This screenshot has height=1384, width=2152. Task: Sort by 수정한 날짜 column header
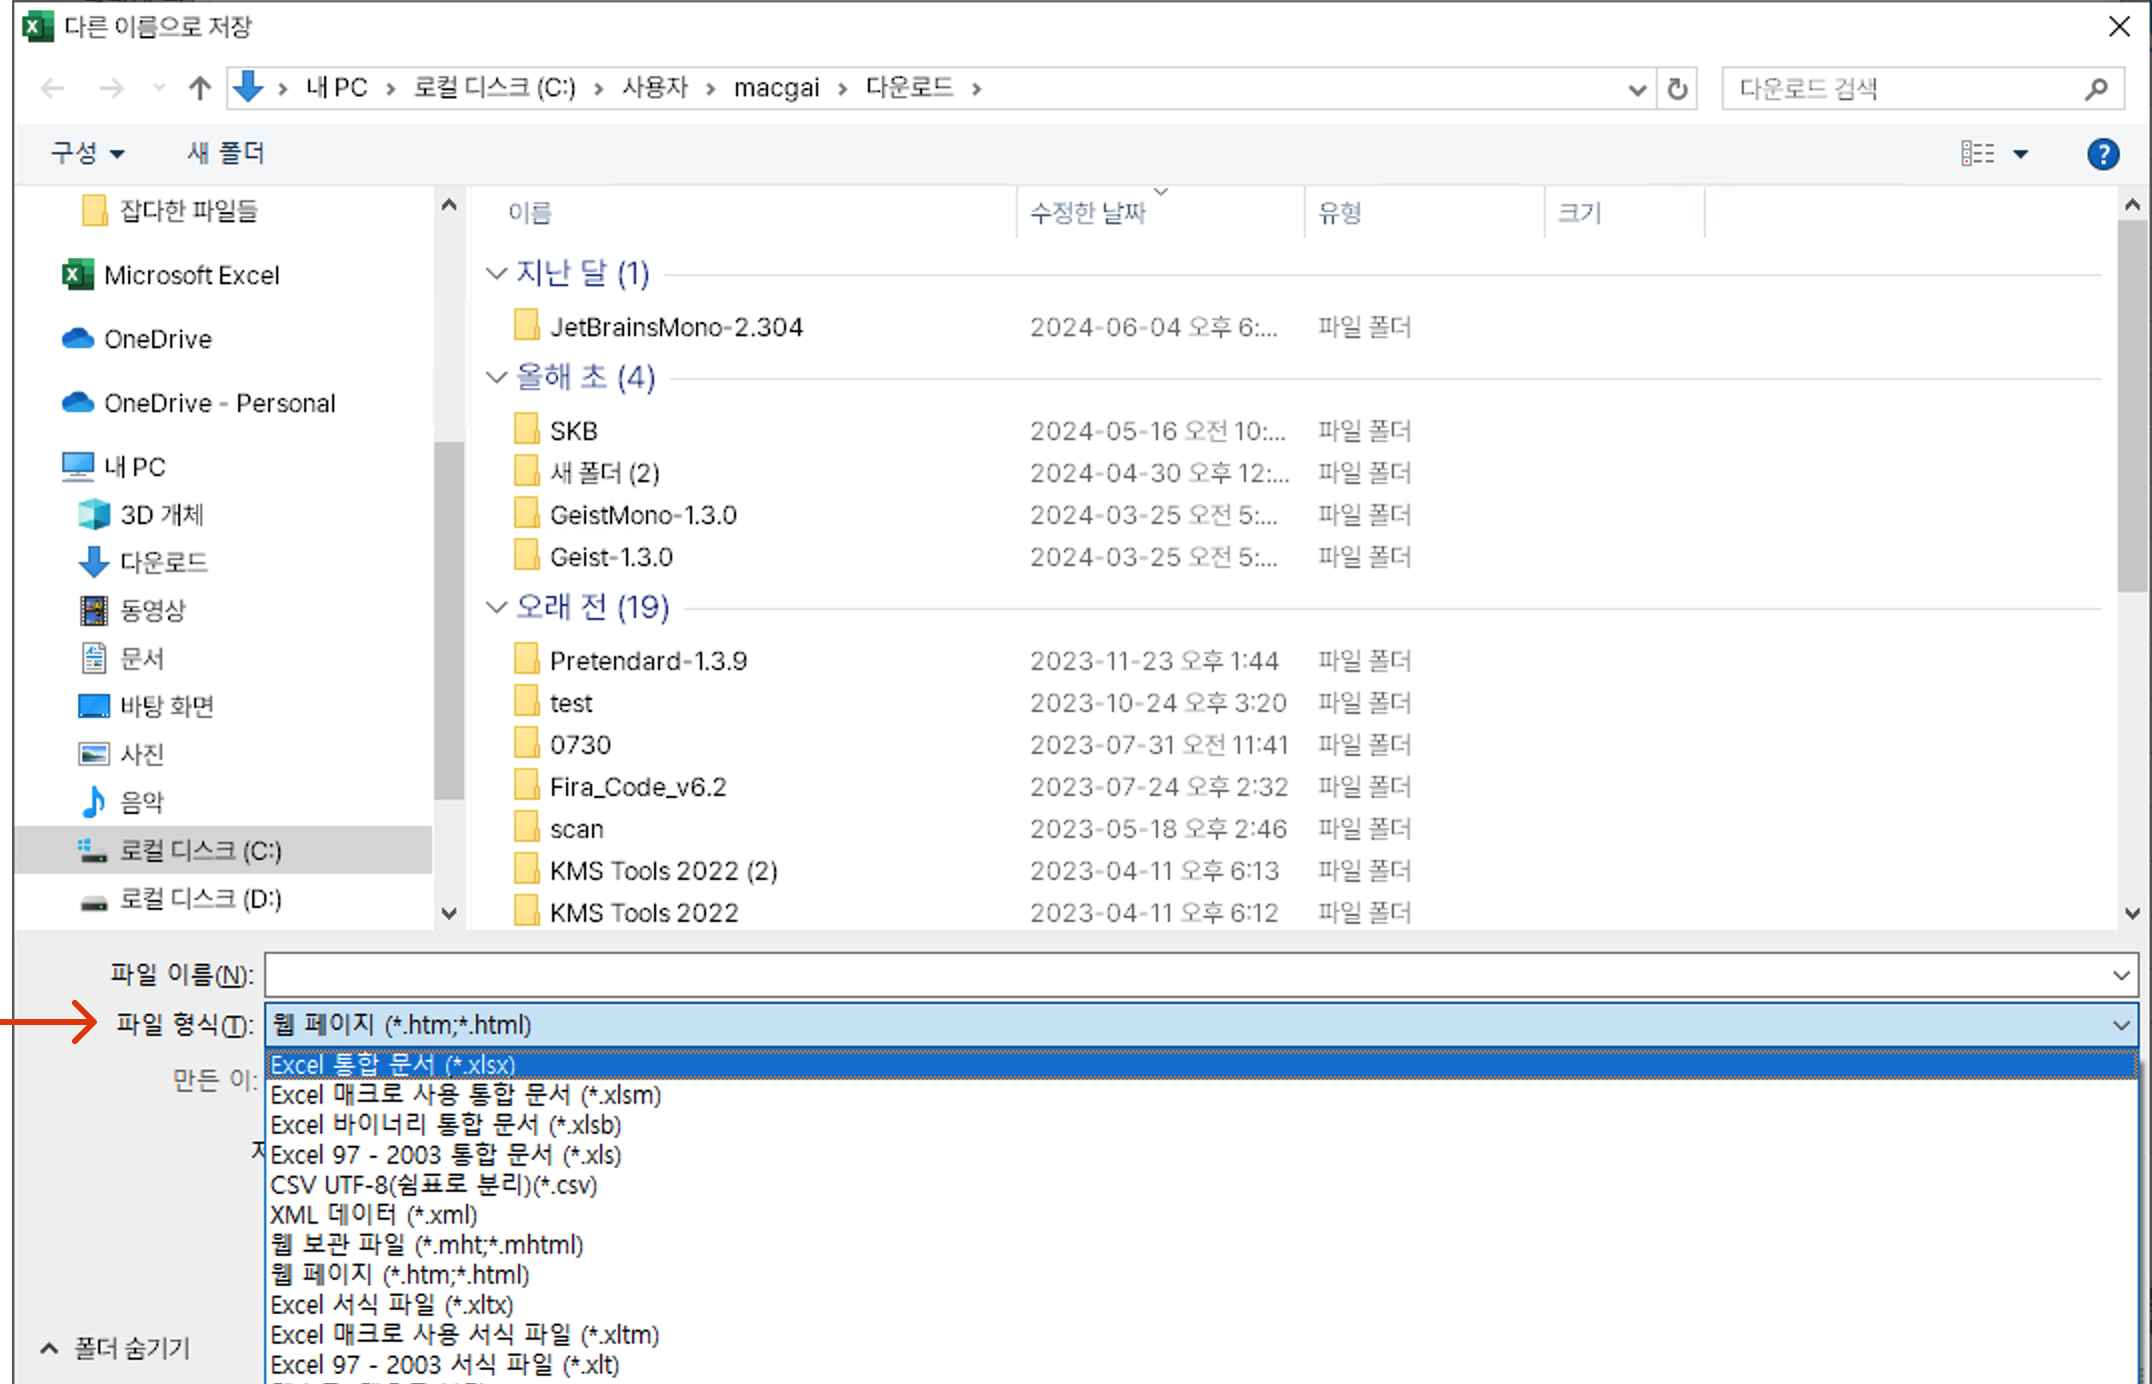pyautogui.click(x=1087, y=212)
